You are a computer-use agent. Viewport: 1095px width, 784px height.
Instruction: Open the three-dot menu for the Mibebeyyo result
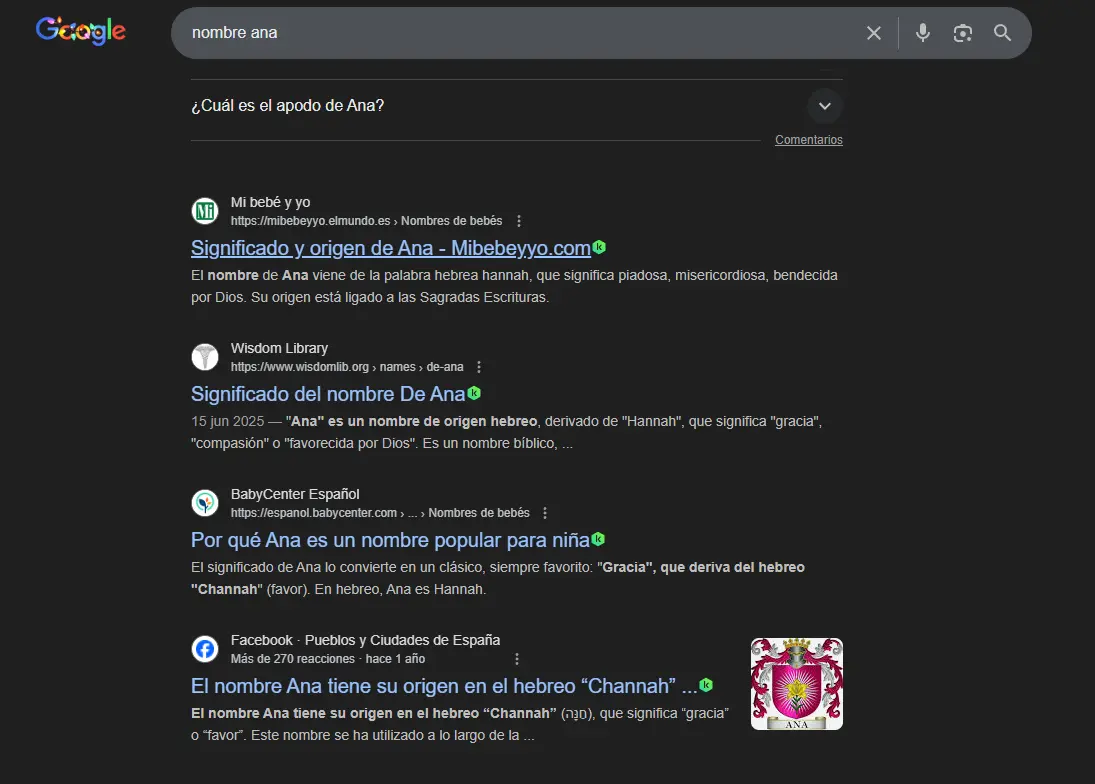tap(518, 220)
